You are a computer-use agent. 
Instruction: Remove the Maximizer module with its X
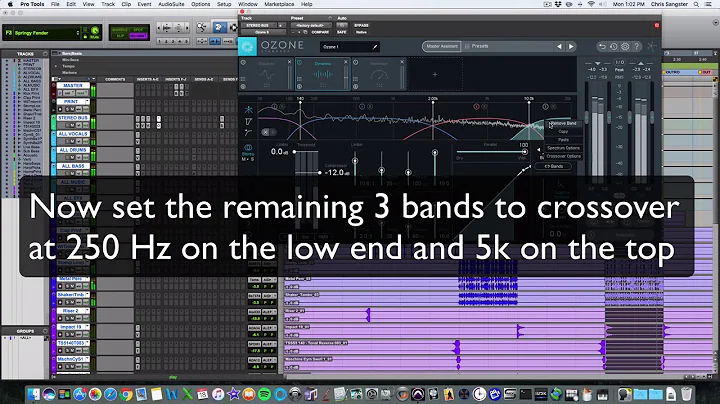click(x=402, y=62)
